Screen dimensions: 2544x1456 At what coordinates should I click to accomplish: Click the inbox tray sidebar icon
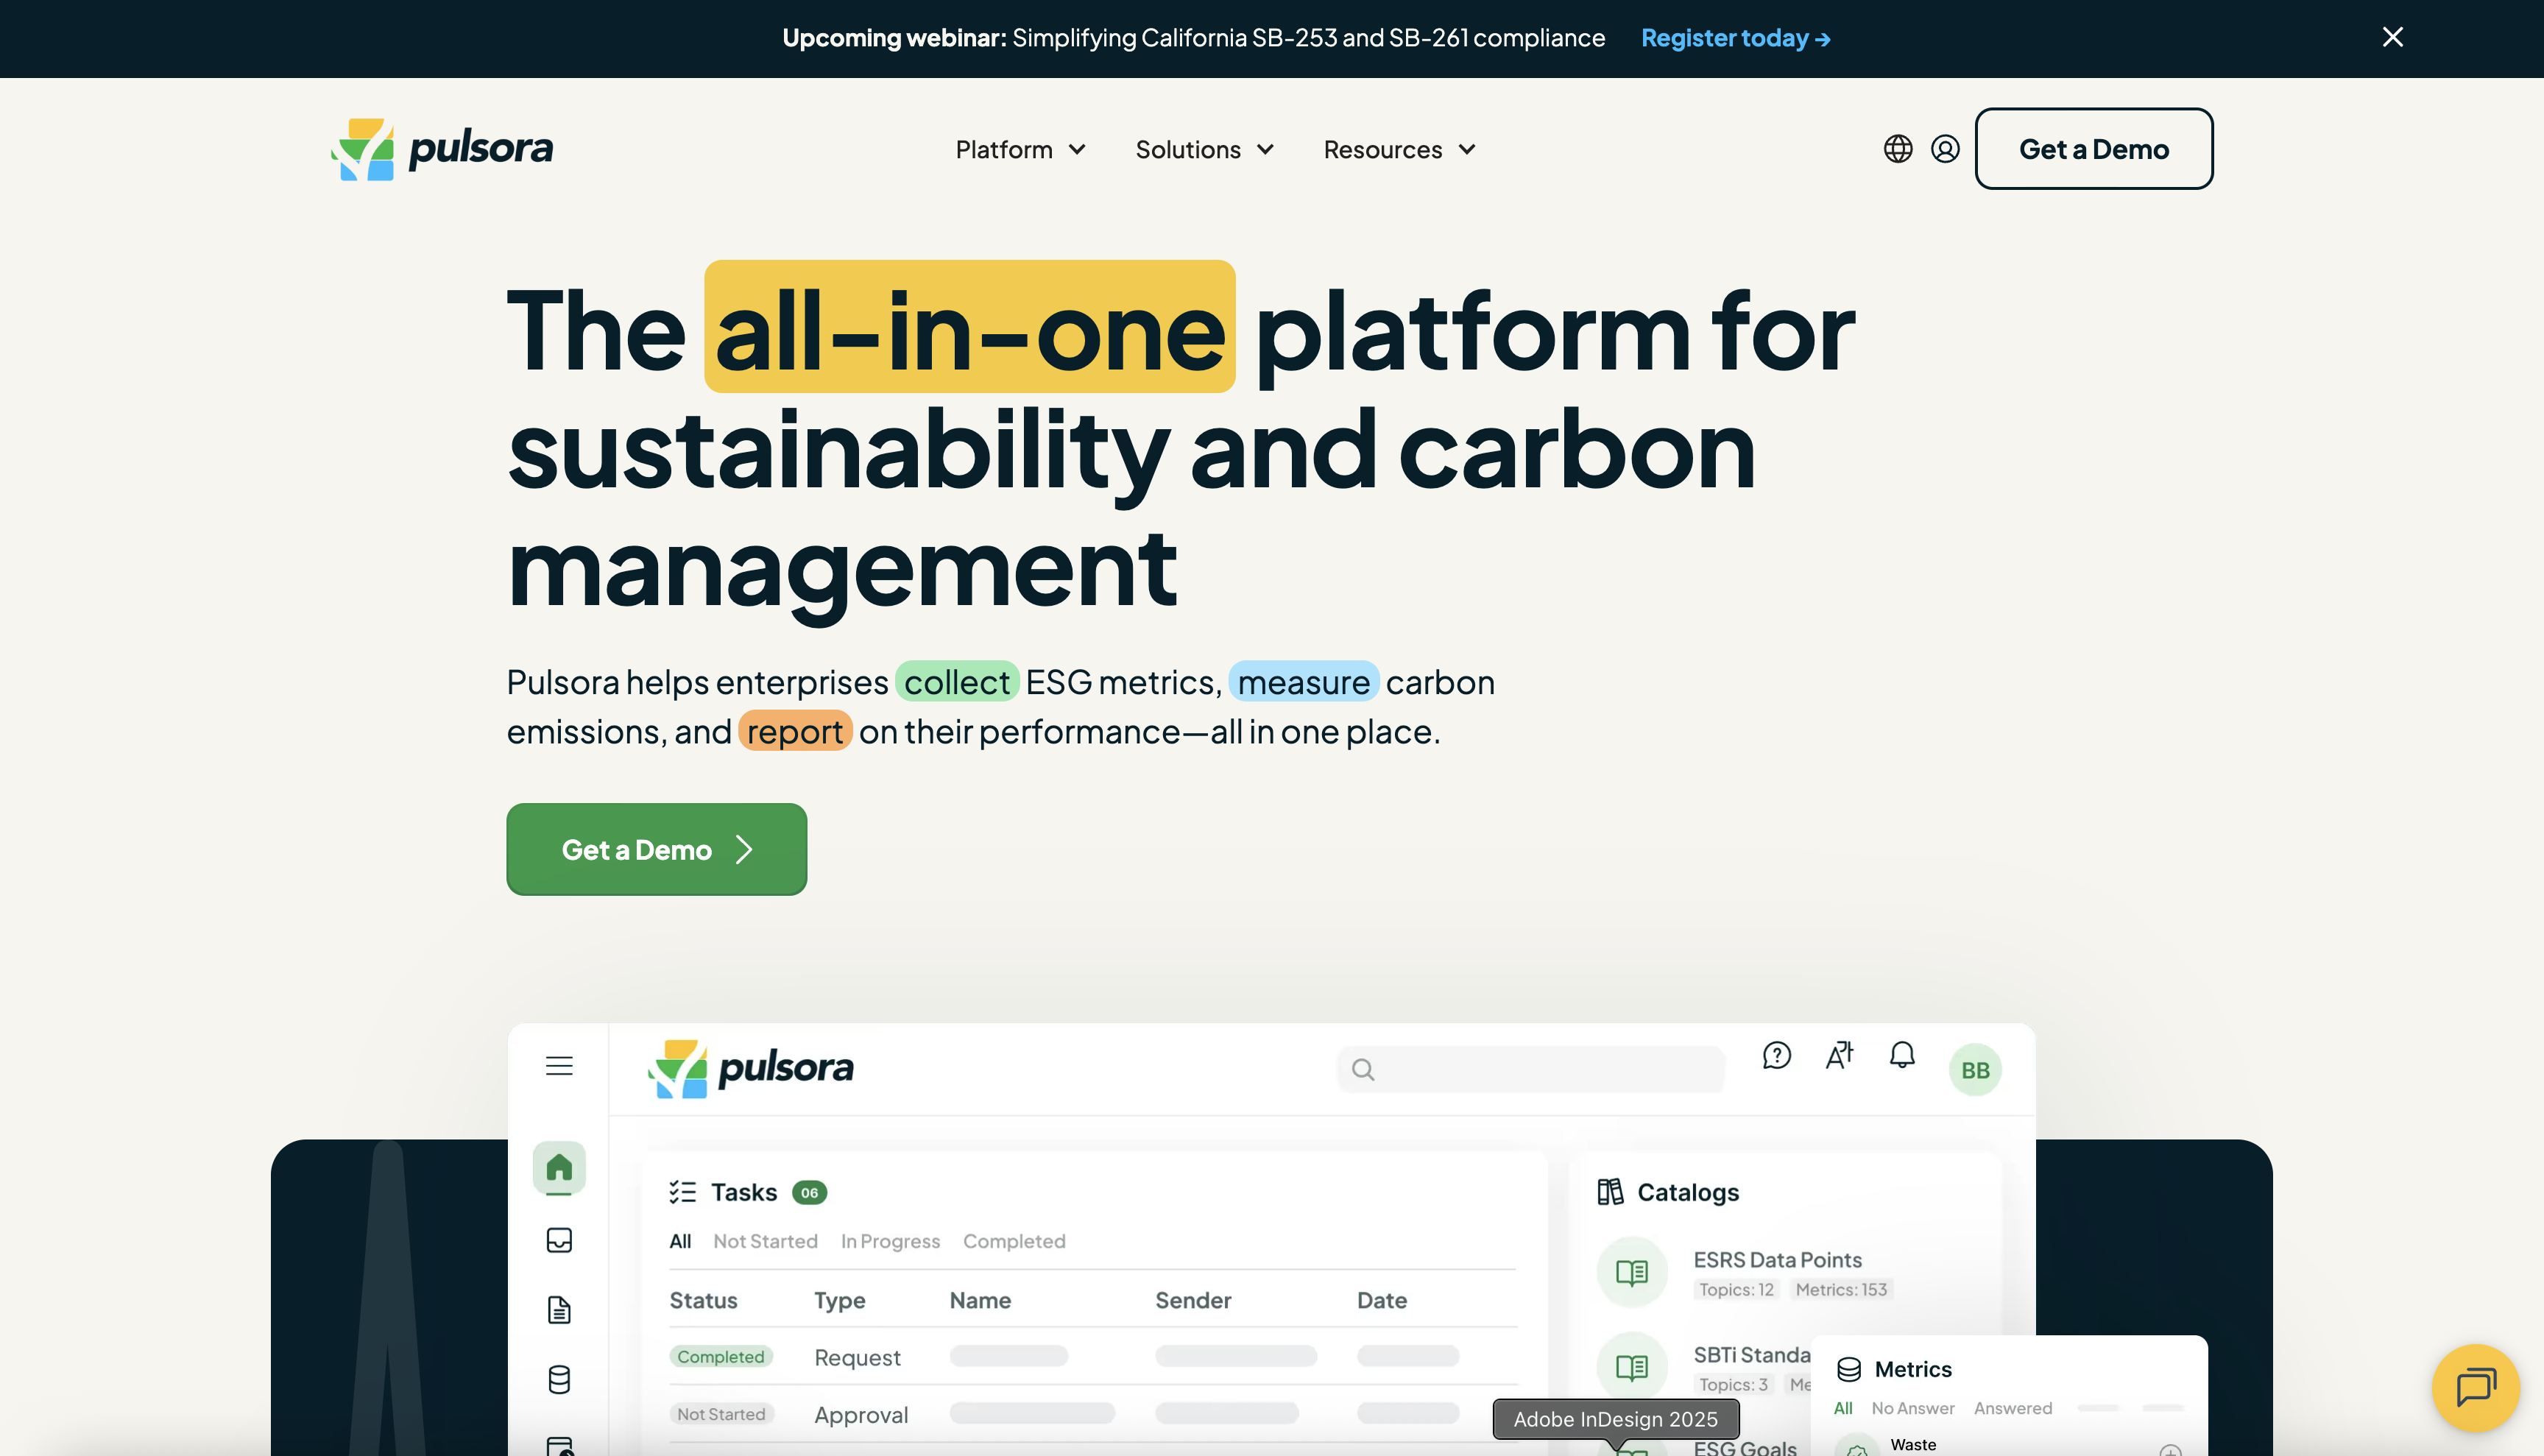[559, 1240]
